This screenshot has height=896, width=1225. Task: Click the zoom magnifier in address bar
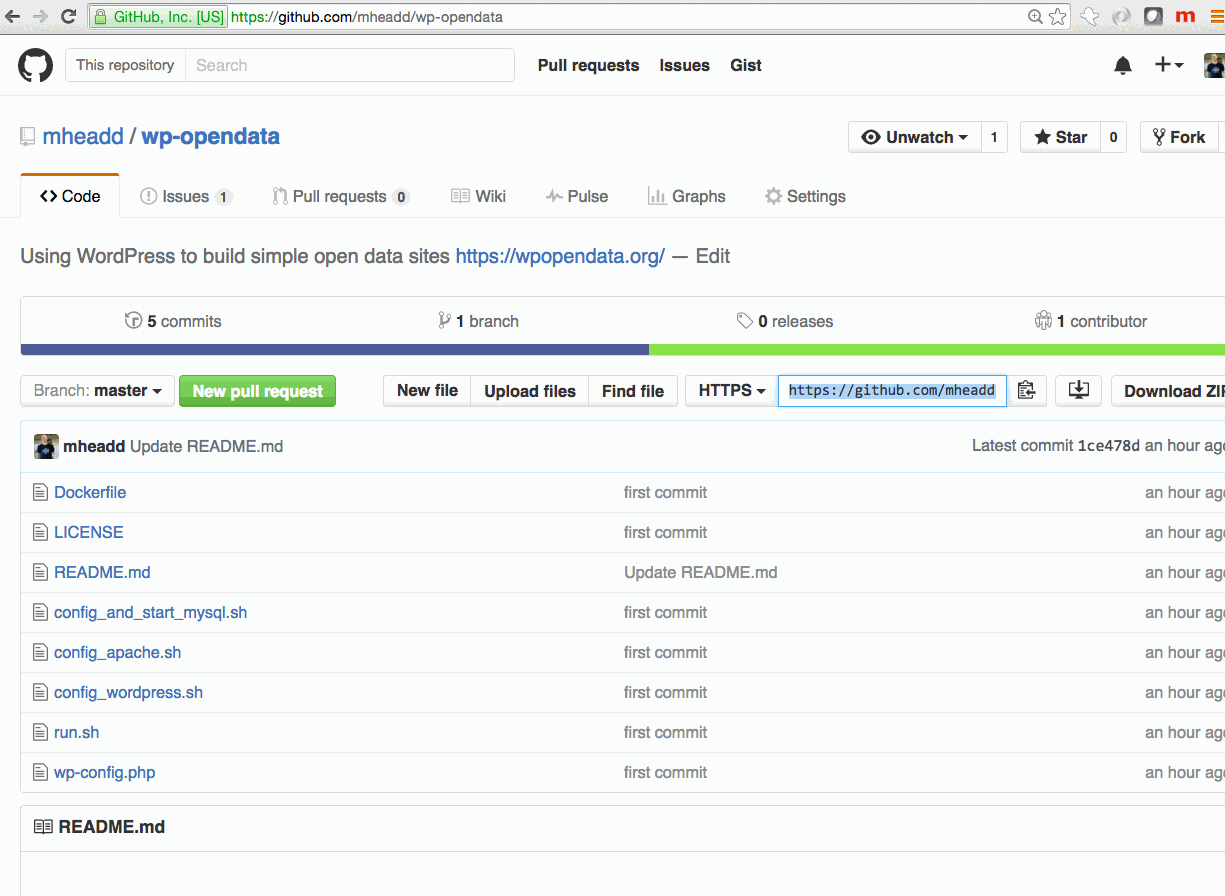point(1036,16)
